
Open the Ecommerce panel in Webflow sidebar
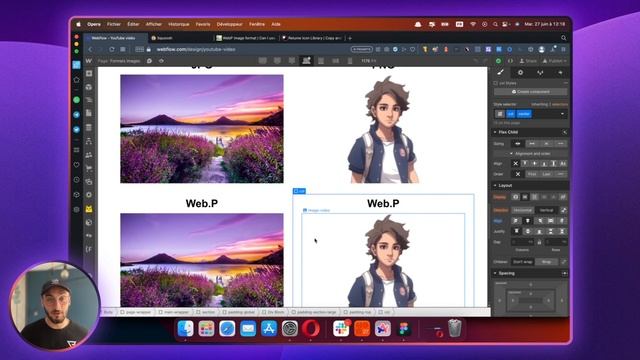pos(89,168)
